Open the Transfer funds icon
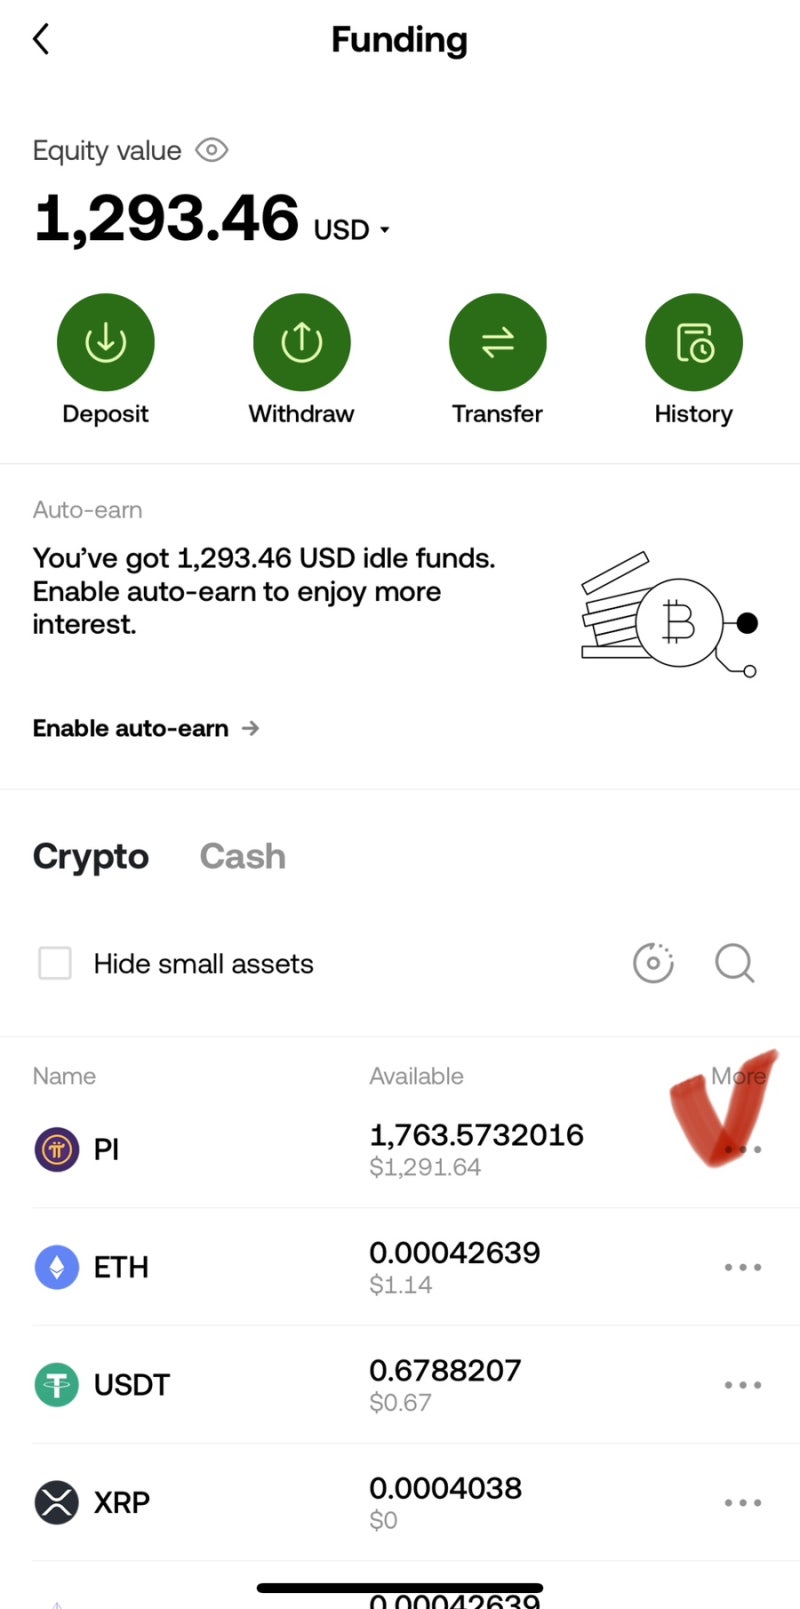The image size is (800, 1609). (x=497, y=343)
